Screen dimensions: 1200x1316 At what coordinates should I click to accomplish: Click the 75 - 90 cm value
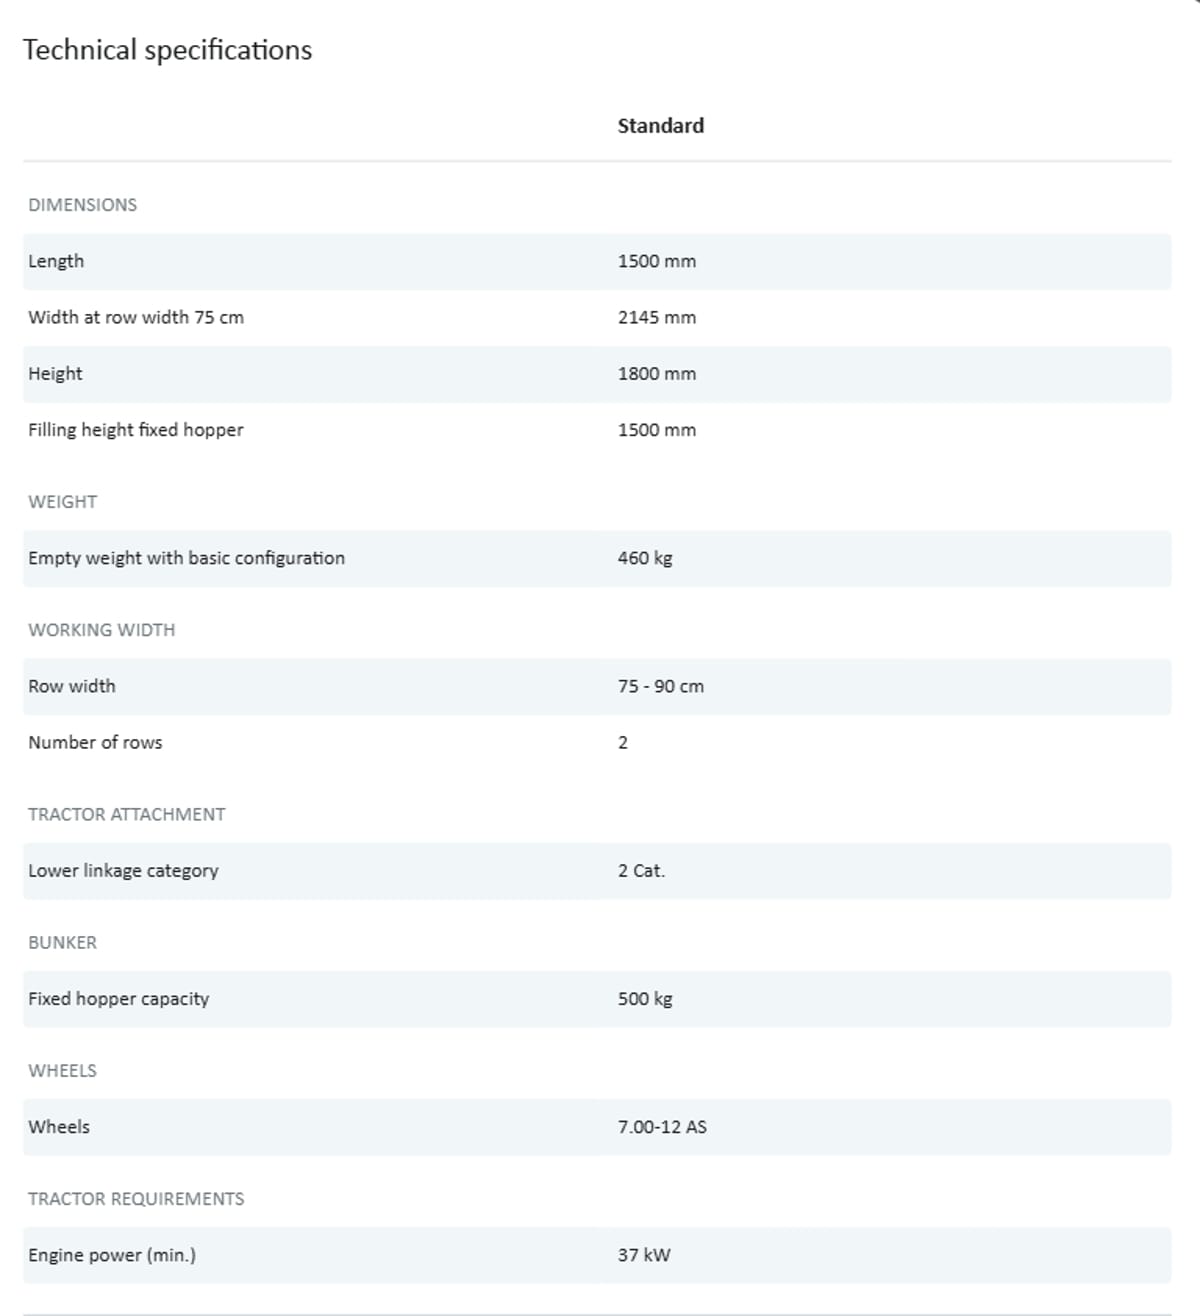pyautogui.click(x=660, y=686)
